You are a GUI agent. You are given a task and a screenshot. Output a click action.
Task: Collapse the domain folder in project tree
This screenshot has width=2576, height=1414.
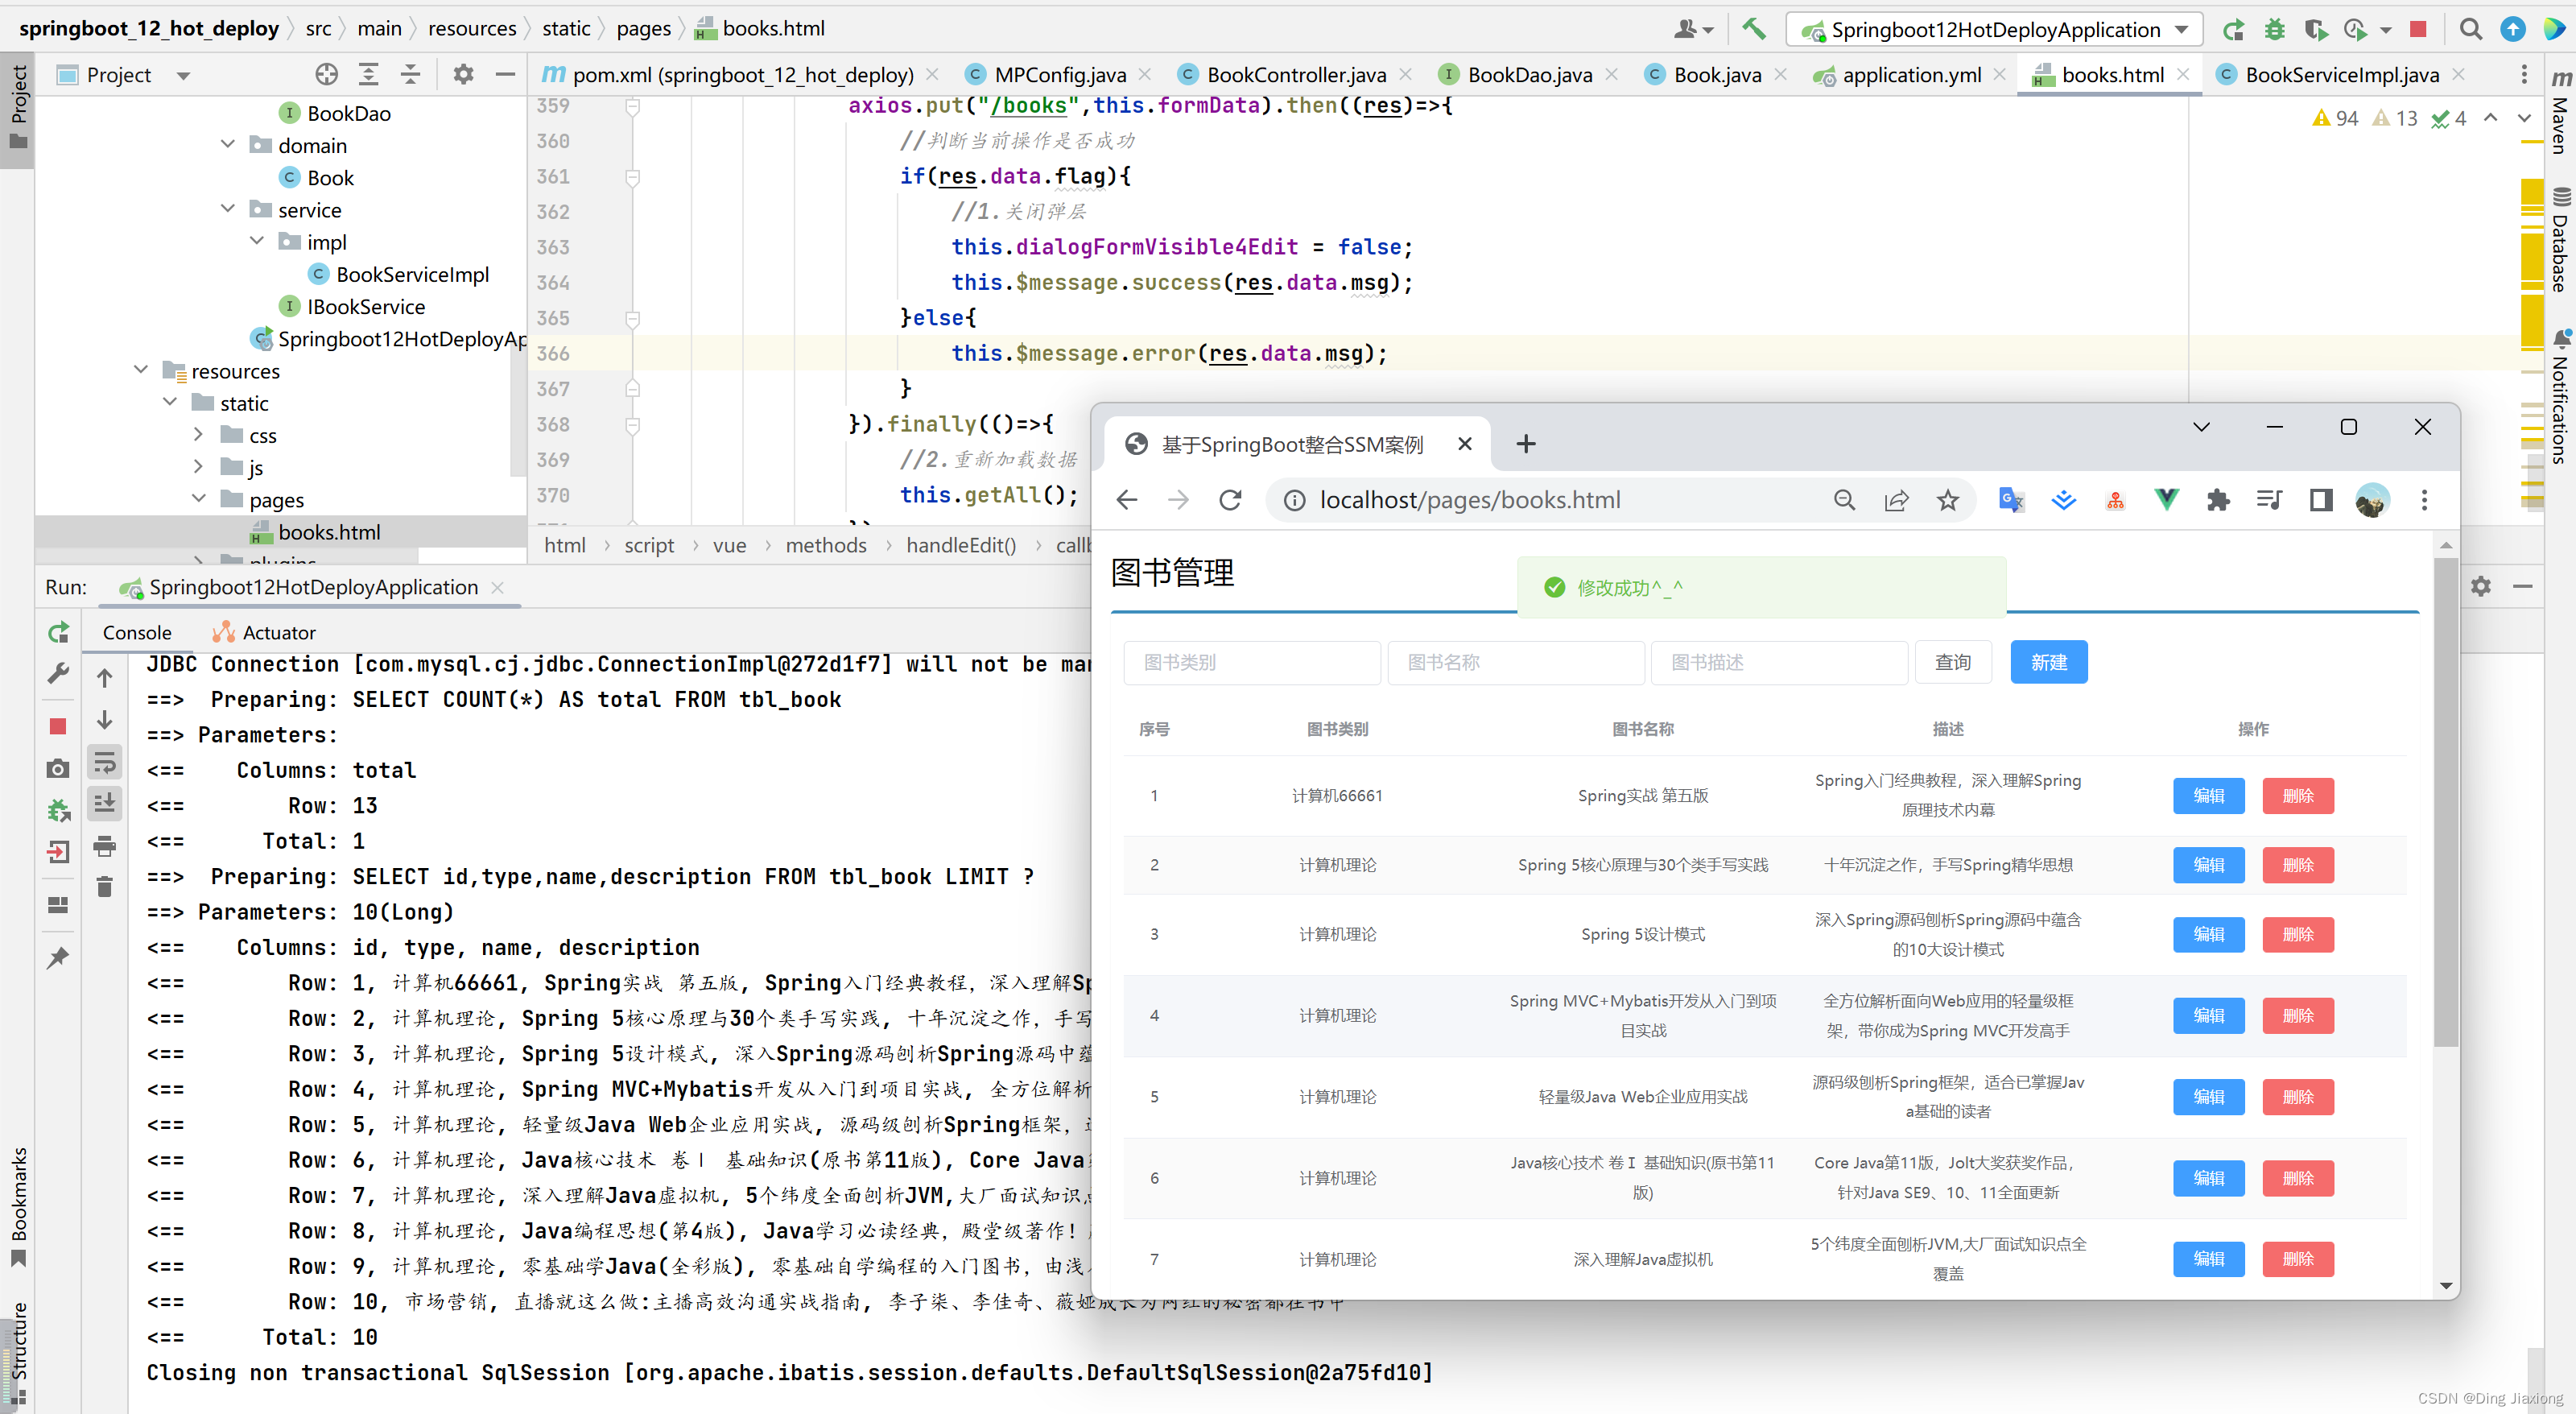click(x=228, y=145)
